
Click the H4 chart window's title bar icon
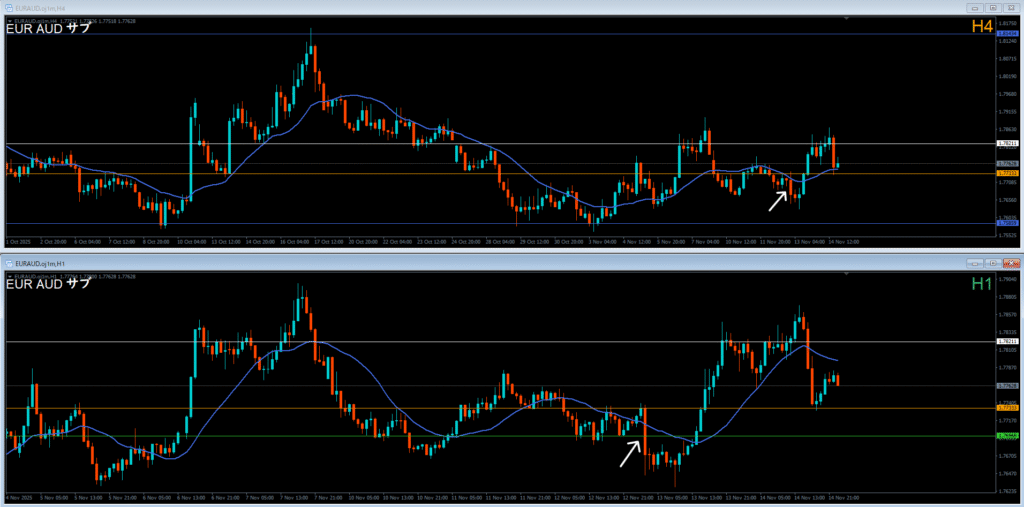point(7,7)
